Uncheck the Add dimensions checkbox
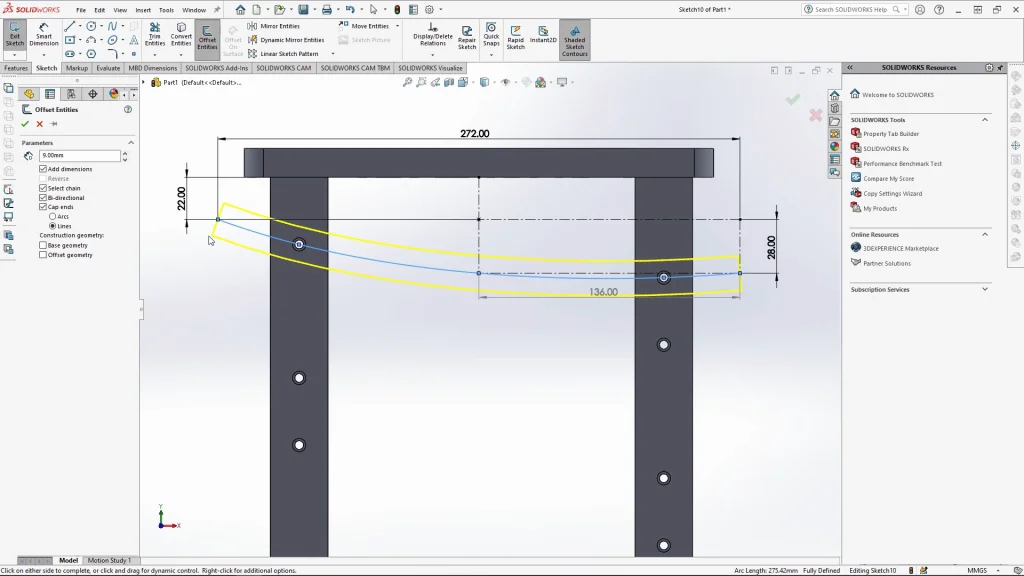The height and width of the screenshot is (576, 1024). tap(43, 169)
